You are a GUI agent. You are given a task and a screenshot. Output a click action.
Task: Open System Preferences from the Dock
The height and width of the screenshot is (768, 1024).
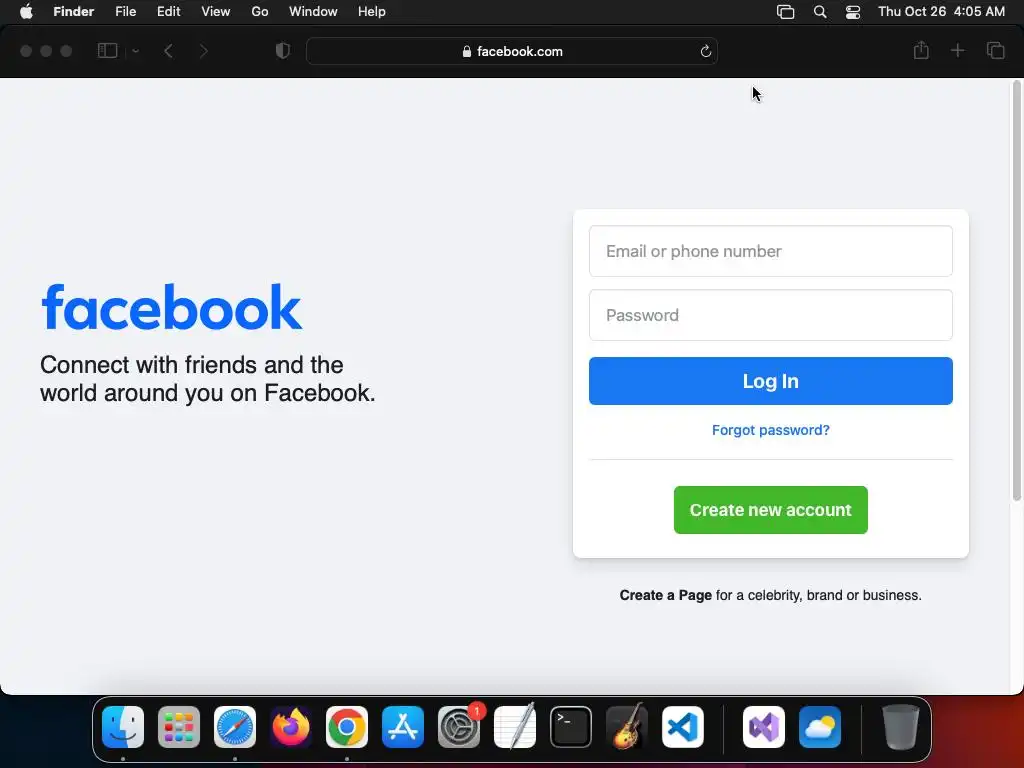click(459, 727)
